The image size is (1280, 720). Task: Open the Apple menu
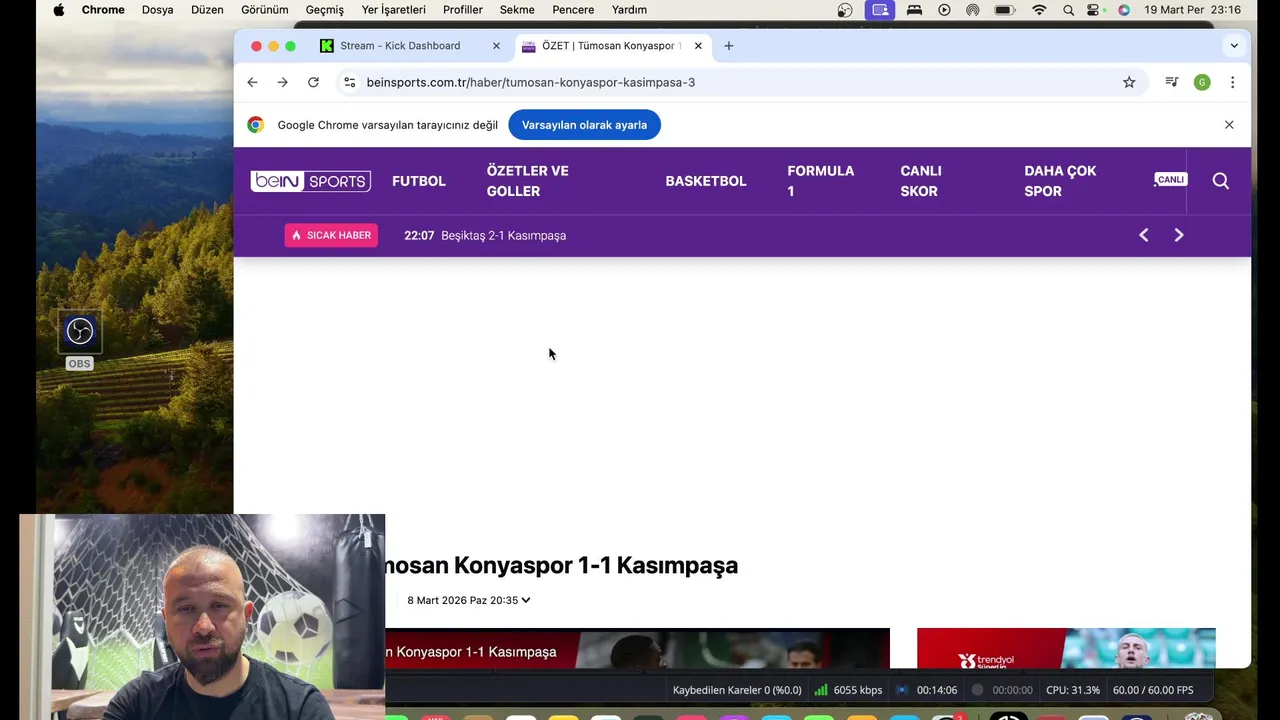pyautogui.click(x=58, y=10)
